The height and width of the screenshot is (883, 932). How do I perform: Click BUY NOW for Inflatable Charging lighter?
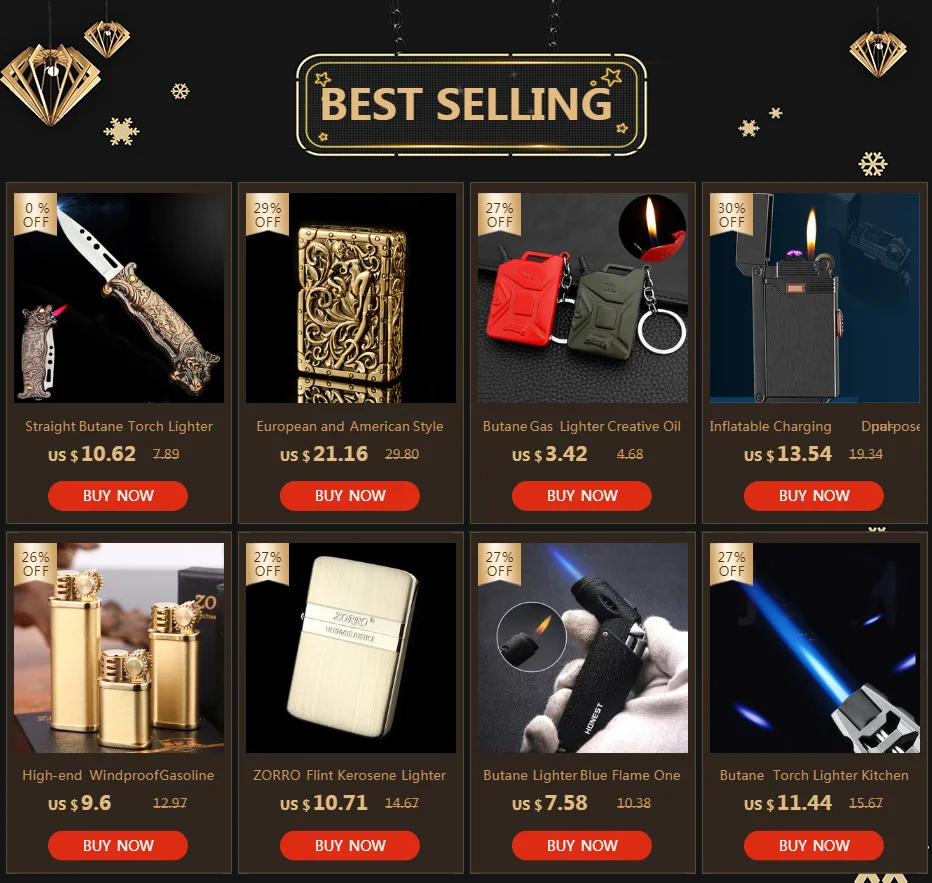click(813, 496)
